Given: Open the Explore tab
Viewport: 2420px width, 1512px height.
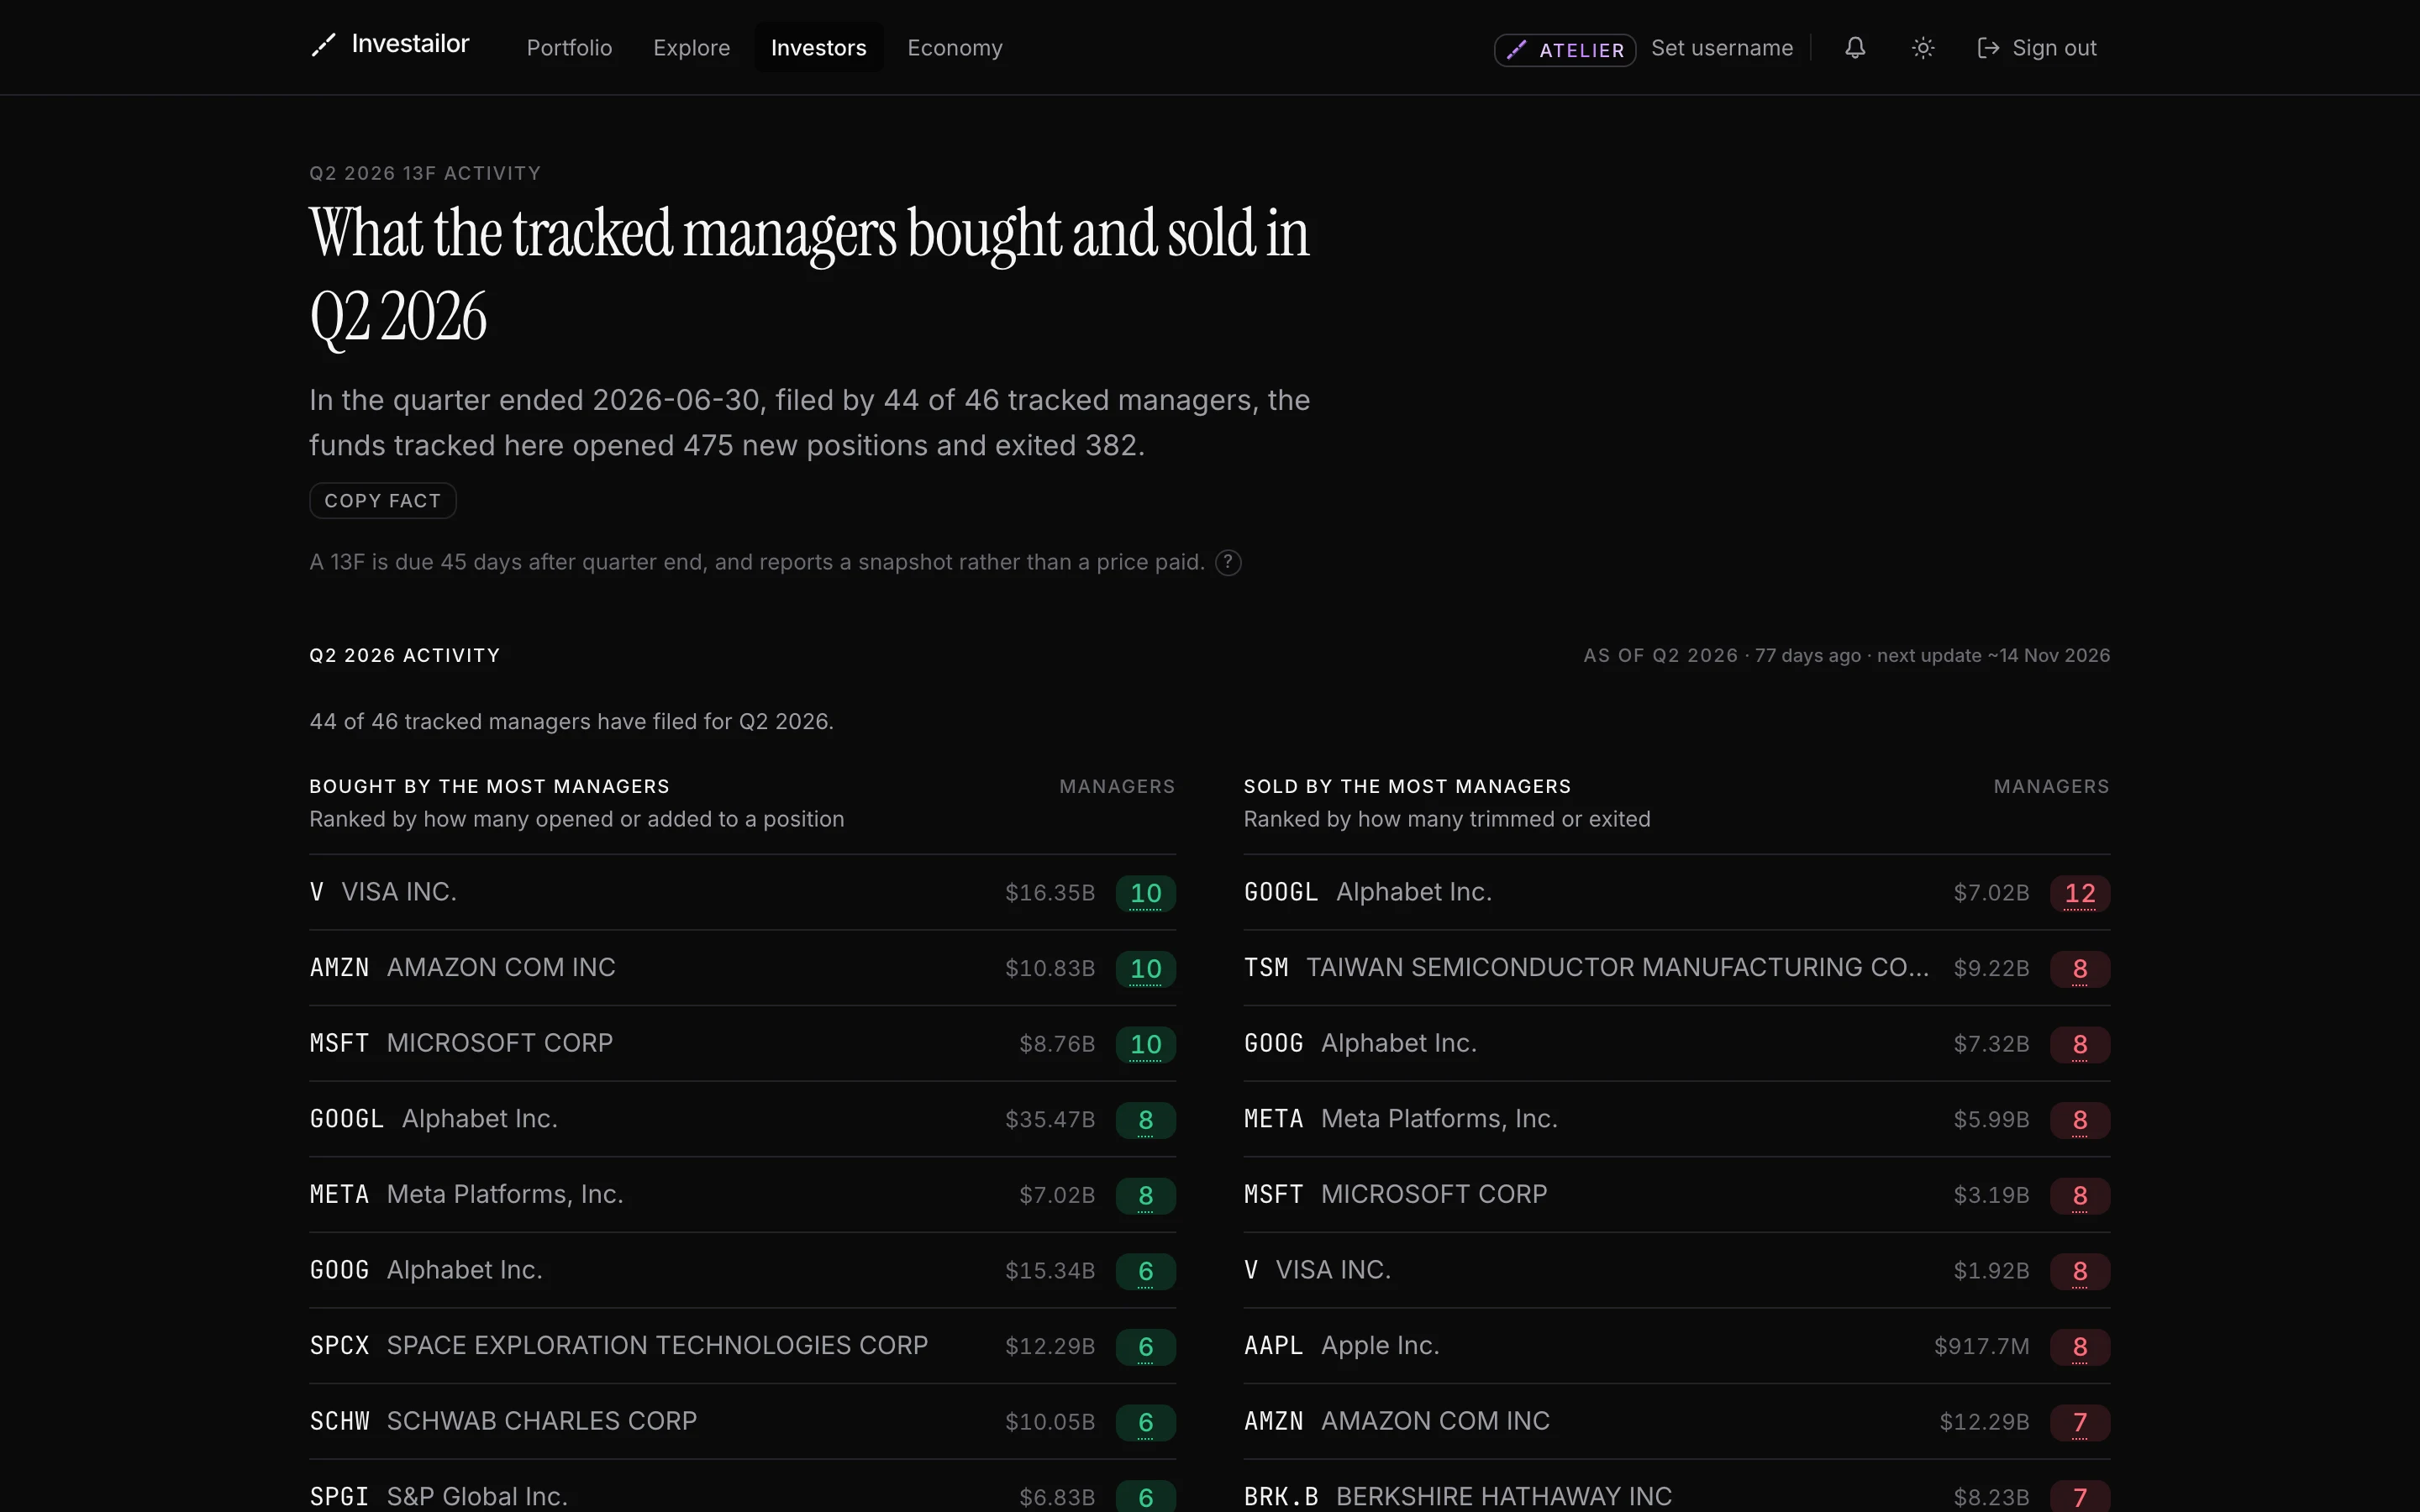Looking at the screenshot, I should pyautogui.click(x=691, y=48).
